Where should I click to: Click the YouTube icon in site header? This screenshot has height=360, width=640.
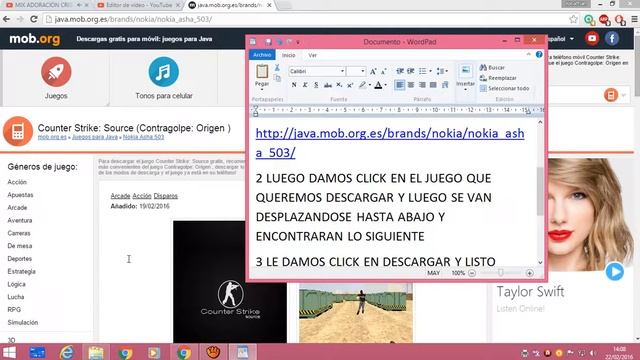click(592, 38)
